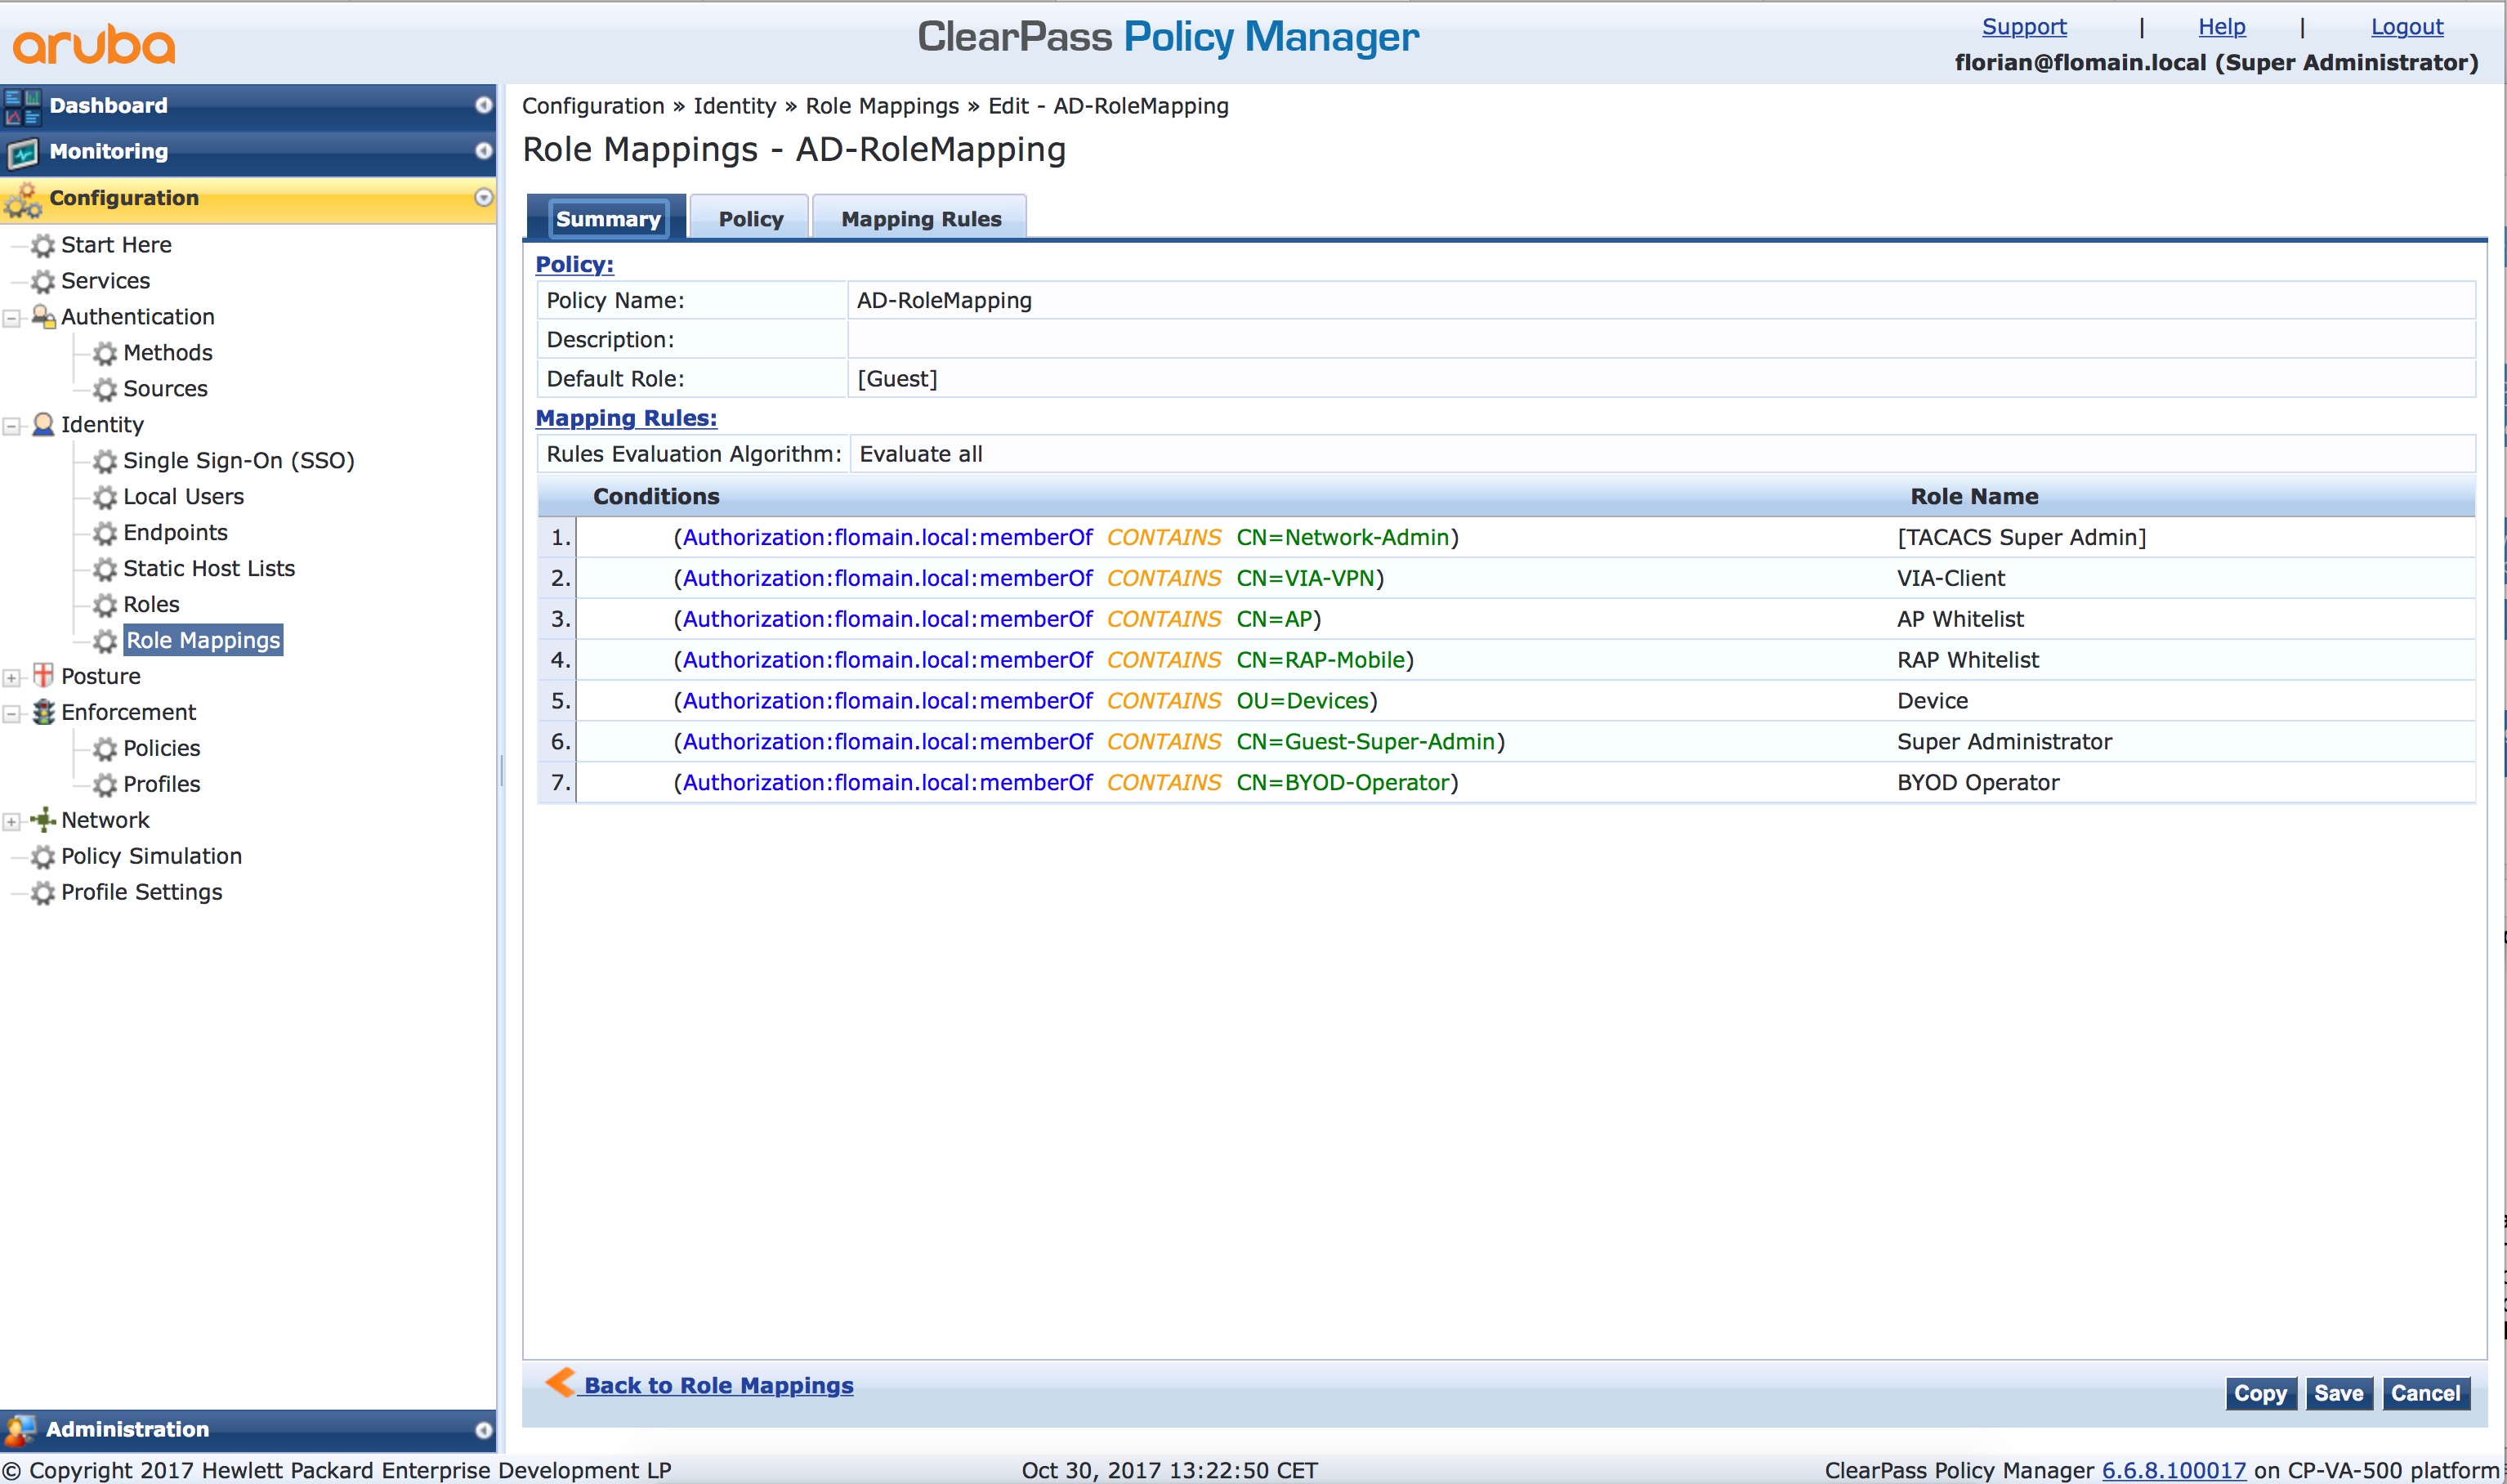The height and width of the screenshot is (1484, 2507).
Task: Open Services in the tree
Action: [x=105, y=281]
